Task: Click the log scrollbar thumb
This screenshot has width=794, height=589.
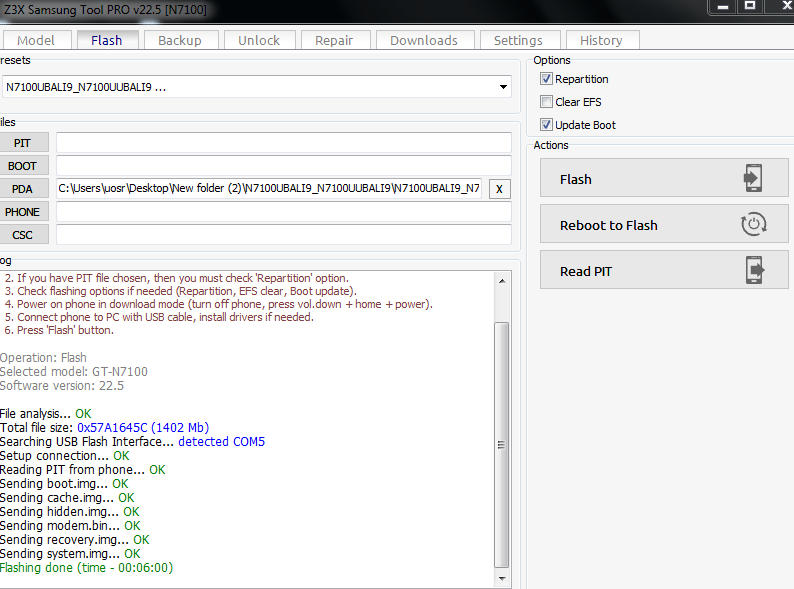Action: [x=501, y=445]
